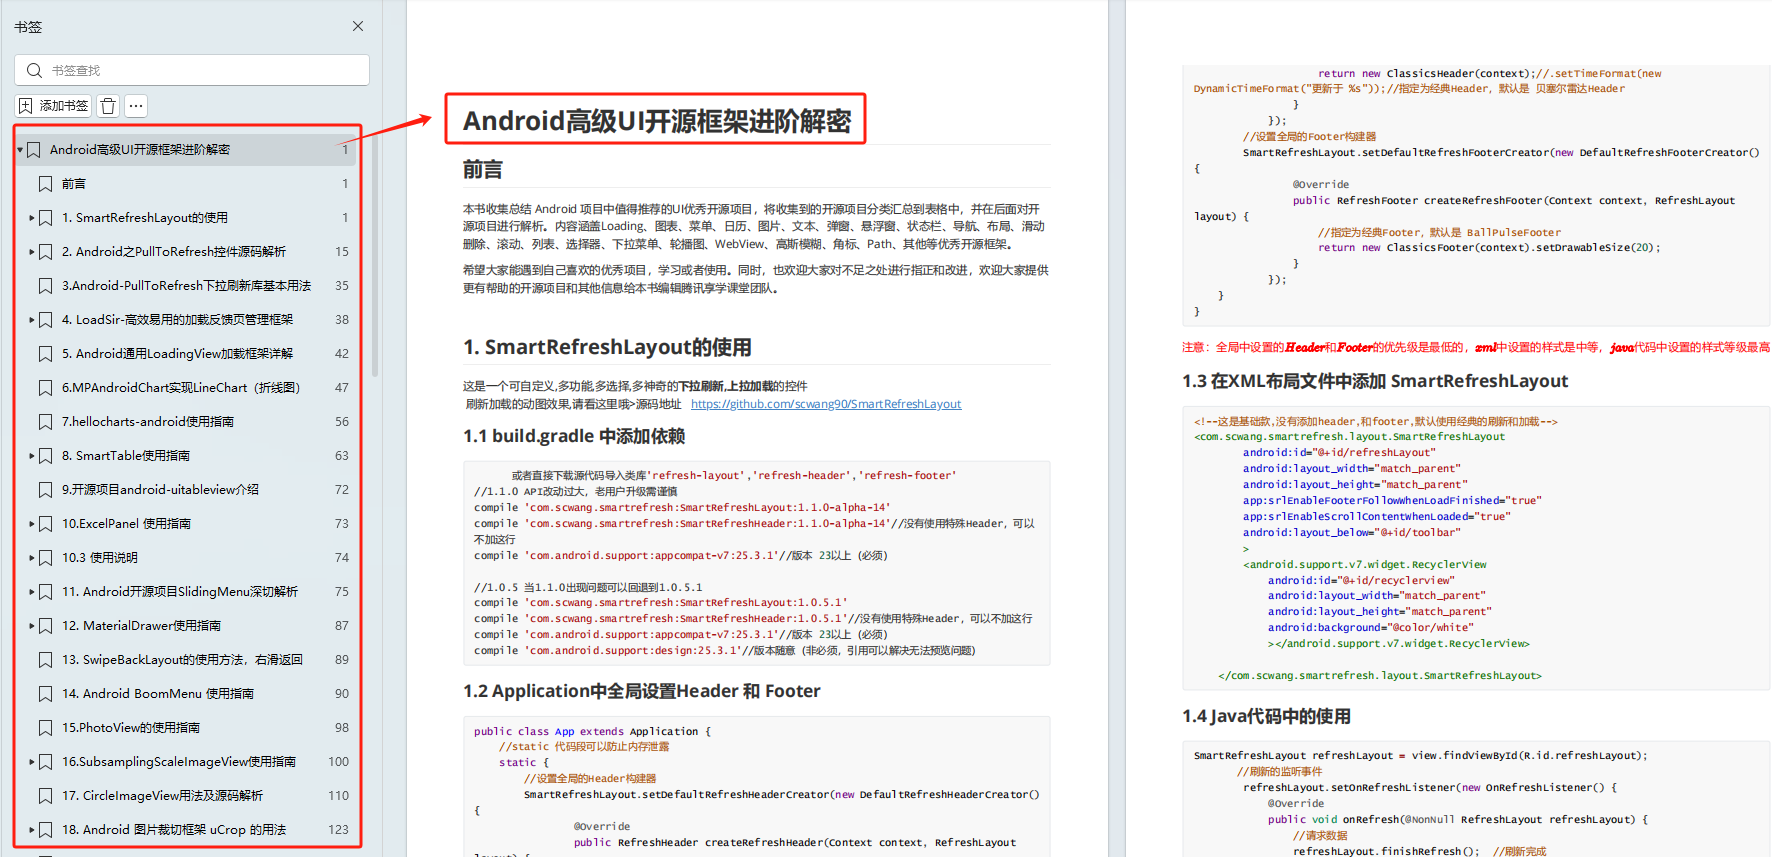The width and height of the screenshot is (1772, 857).
Task: Click bookmark icon beside 7.hellocharts-android
Action: point(45,422)
